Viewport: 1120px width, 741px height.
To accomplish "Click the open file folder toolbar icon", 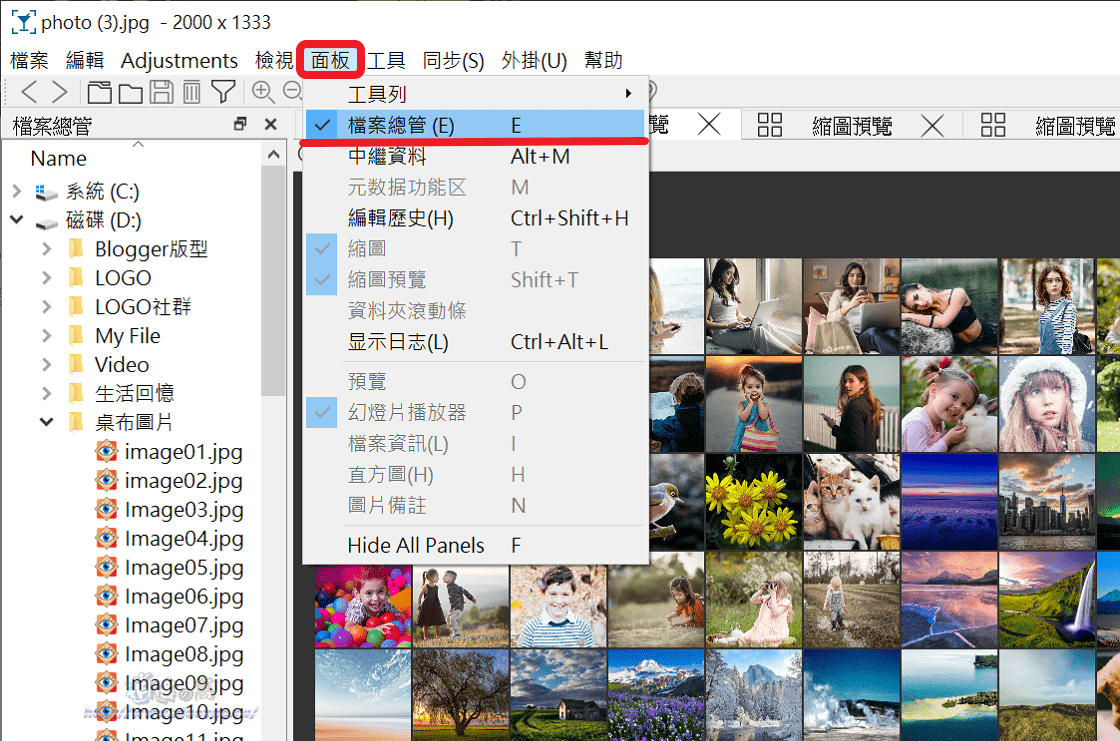I will pyautogui.click(x=99, y=91).
